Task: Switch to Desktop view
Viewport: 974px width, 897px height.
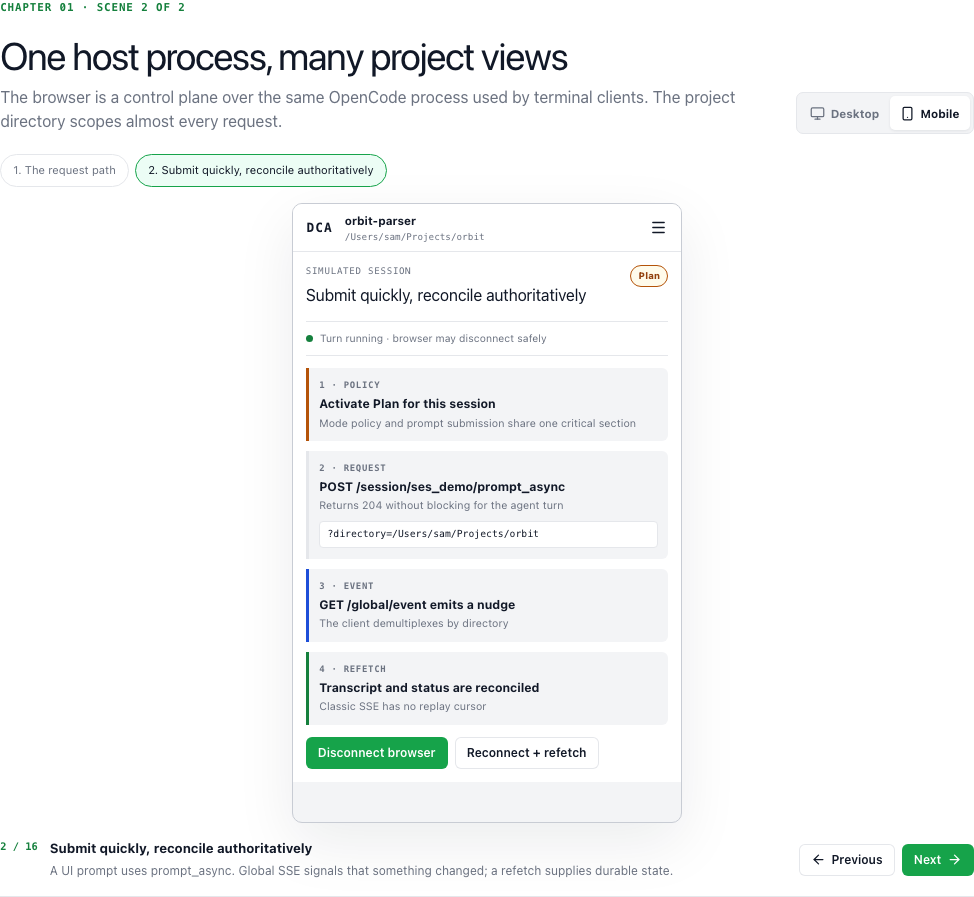Action: (844, 114)
